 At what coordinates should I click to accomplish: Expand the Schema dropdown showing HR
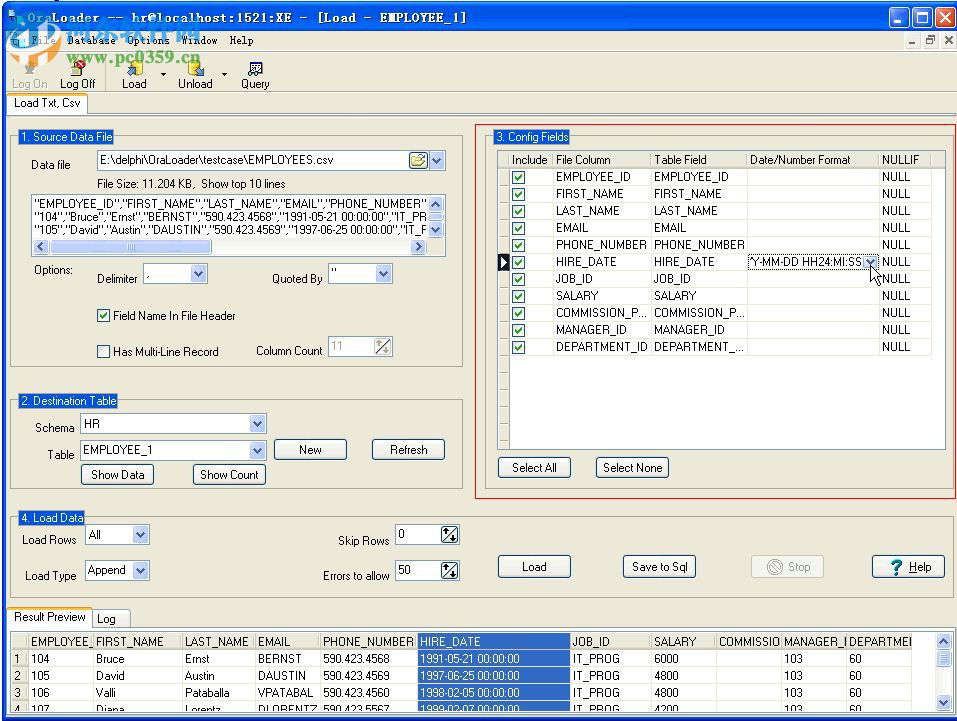258,425
